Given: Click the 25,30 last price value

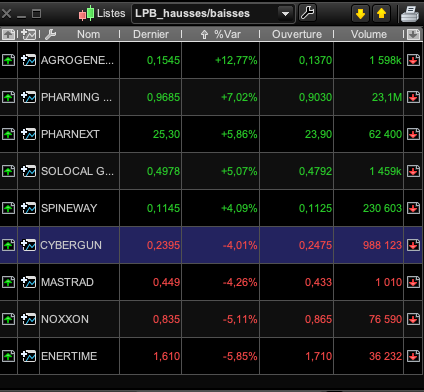Looking at the screenshot, I should click(166, 134).
